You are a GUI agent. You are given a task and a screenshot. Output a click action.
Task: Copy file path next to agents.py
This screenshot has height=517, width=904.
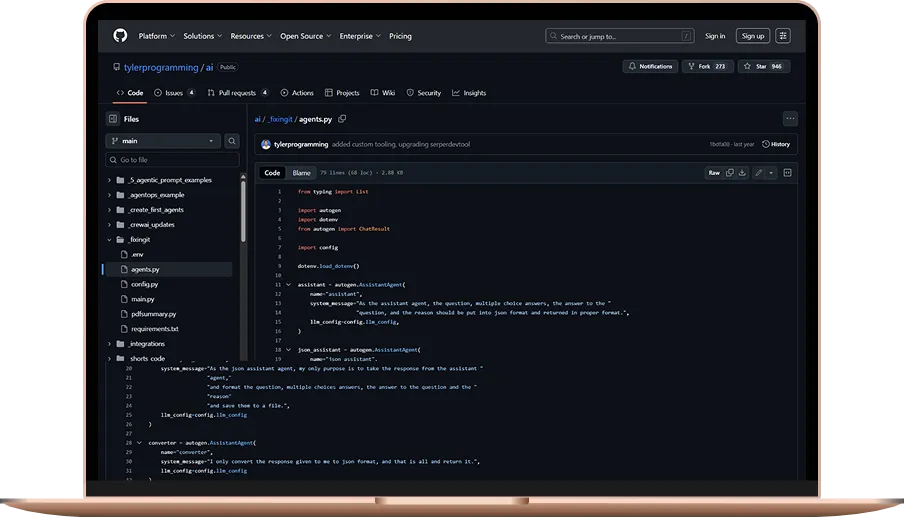tap(342, 118)
